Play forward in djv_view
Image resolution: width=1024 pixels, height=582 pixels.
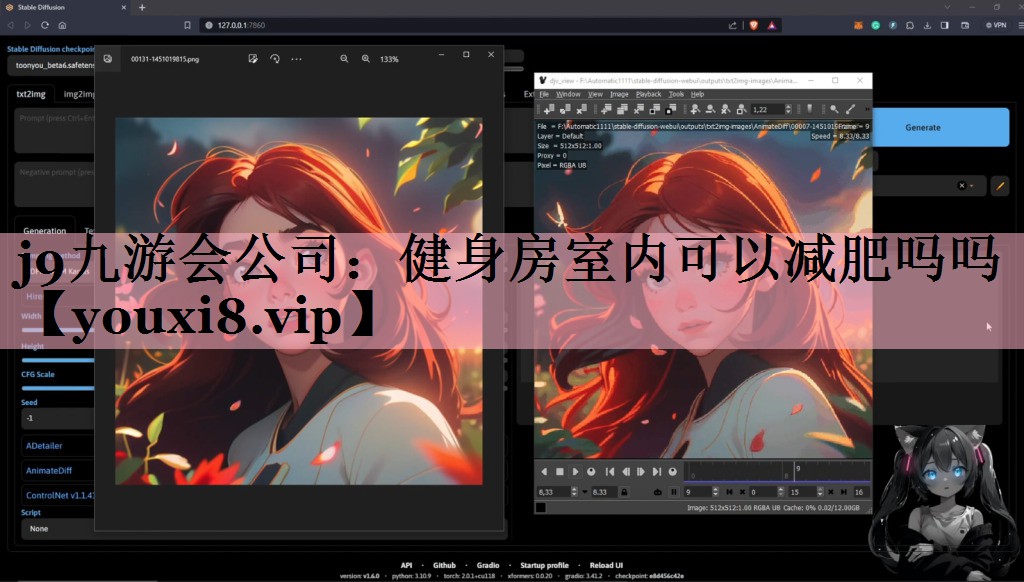tap(575, 472)
